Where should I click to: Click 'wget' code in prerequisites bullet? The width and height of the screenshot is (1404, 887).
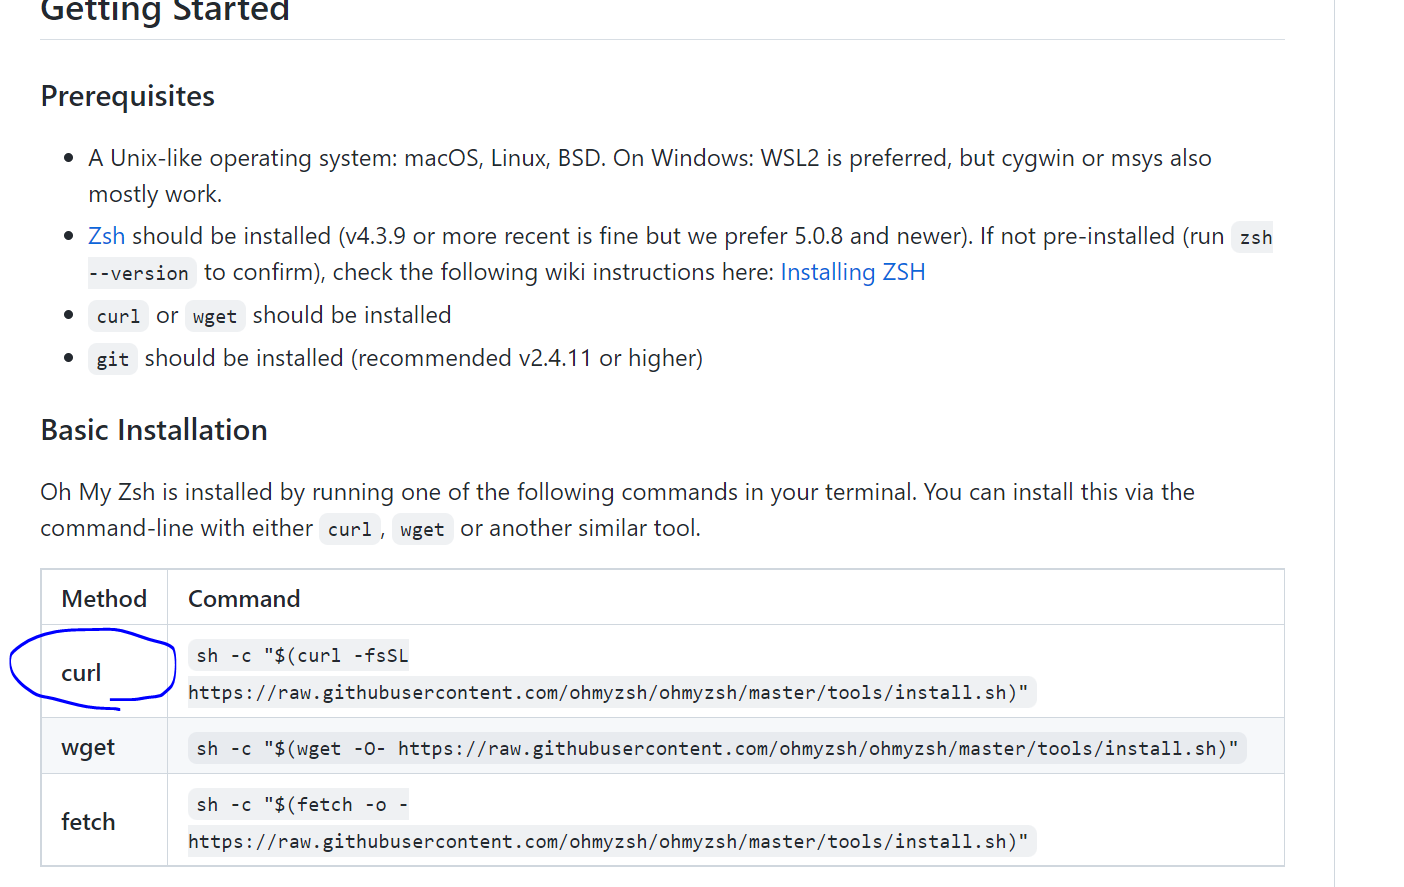[215, 316]
